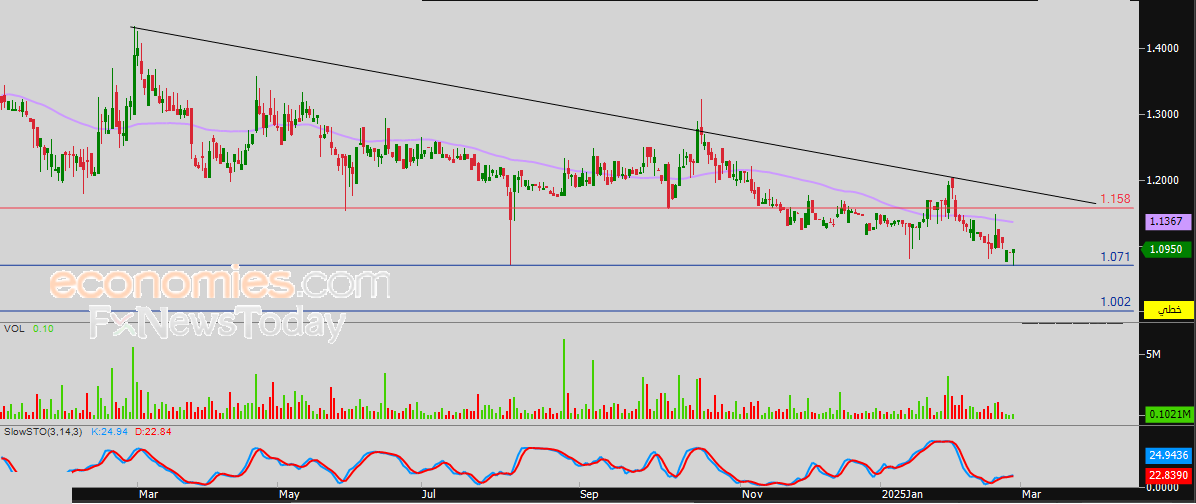Click the Nov label on time axis
The image size is (1196, 504).
click(x=753, y=495)
